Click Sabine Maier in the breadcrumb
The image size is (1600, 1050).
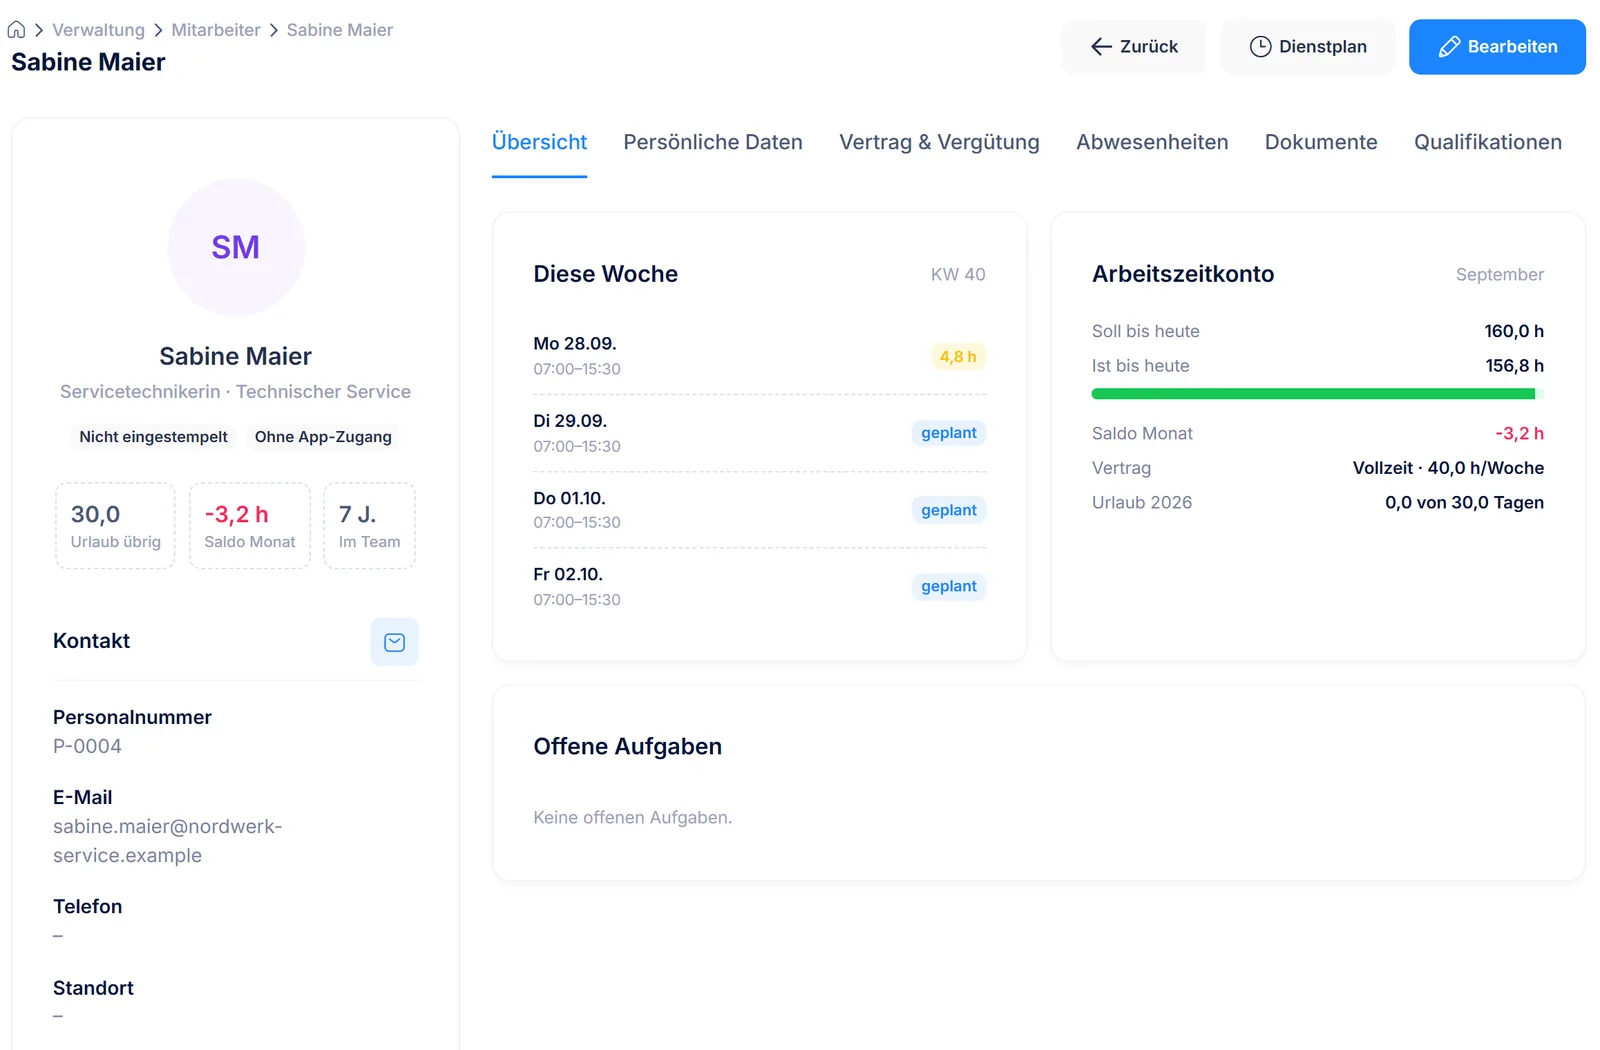tap(340, 30)
